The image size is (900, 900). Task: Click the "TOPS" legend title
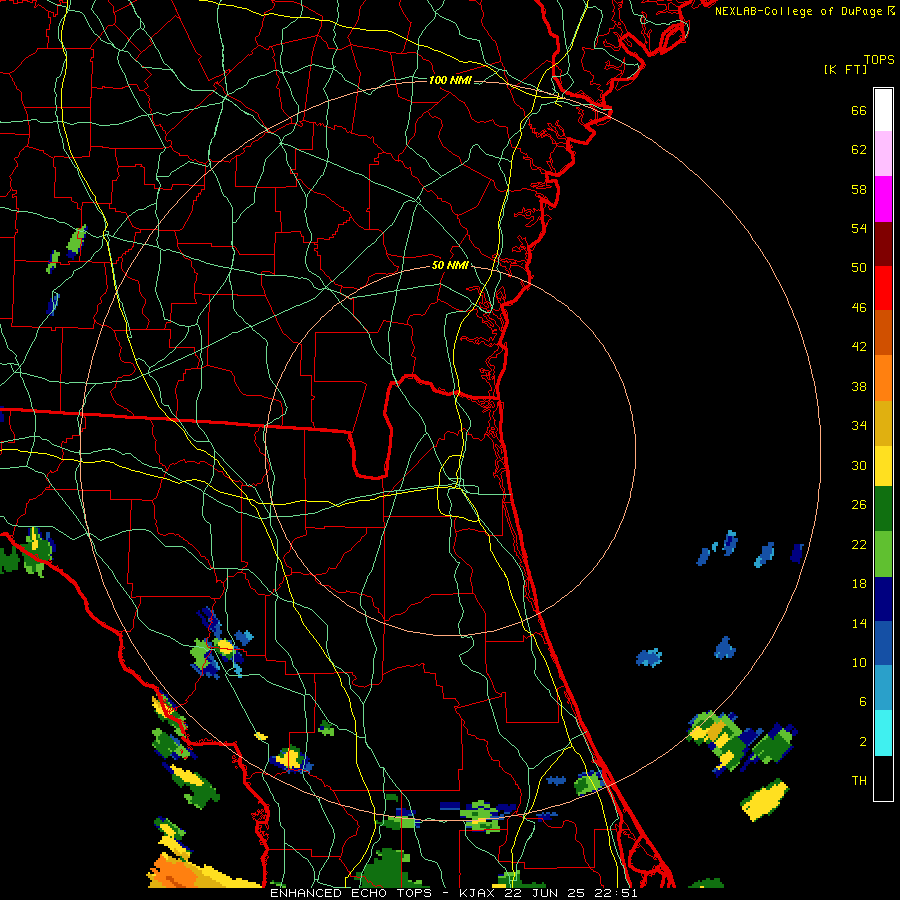[879, 60]
